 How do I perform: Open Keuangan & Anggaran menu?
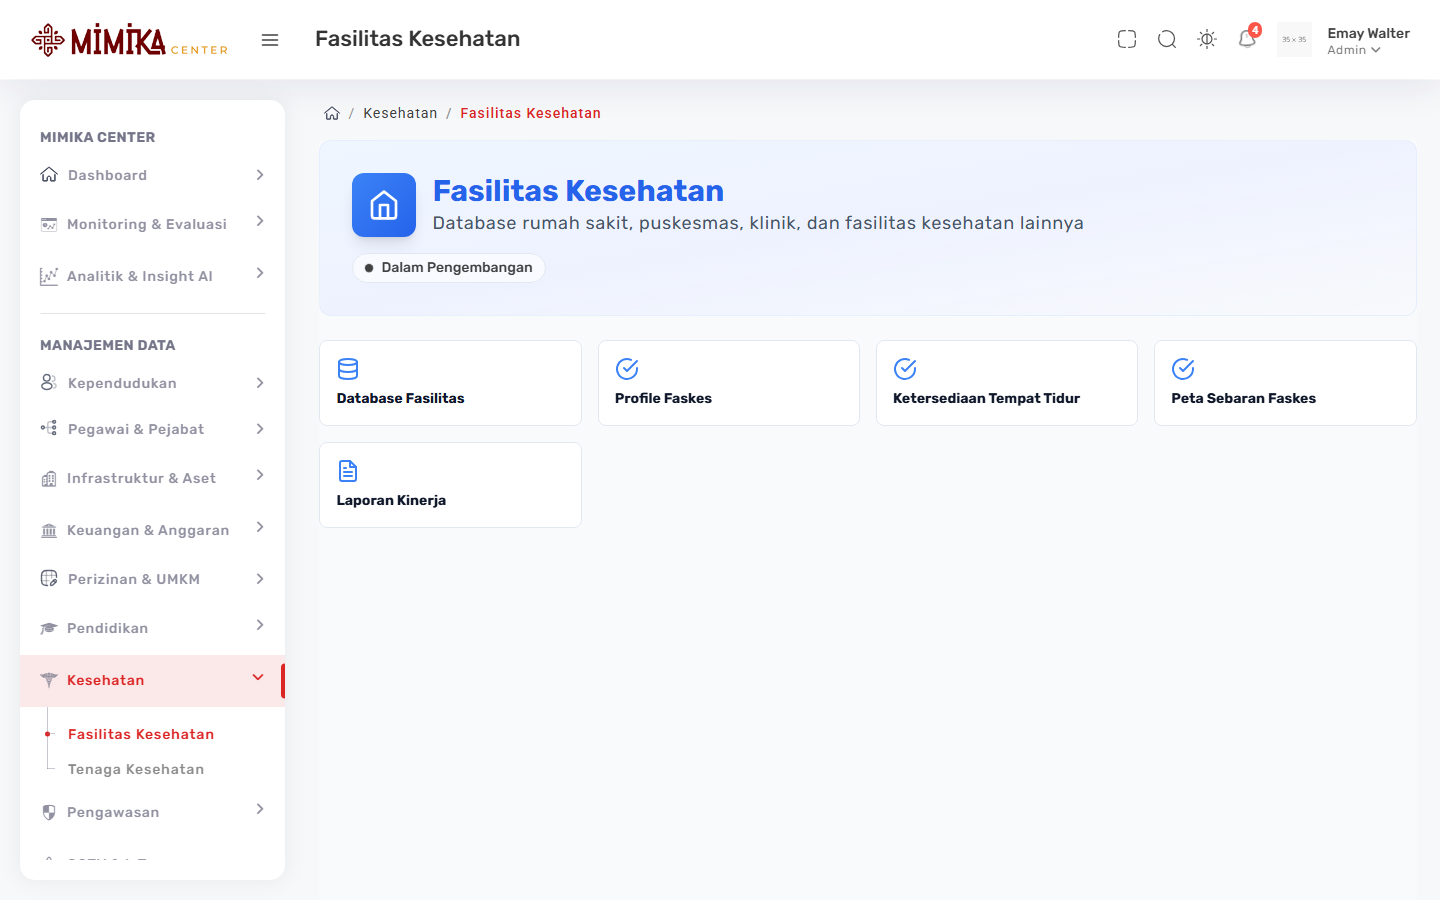pyautogui.click(x=152, y=530)
